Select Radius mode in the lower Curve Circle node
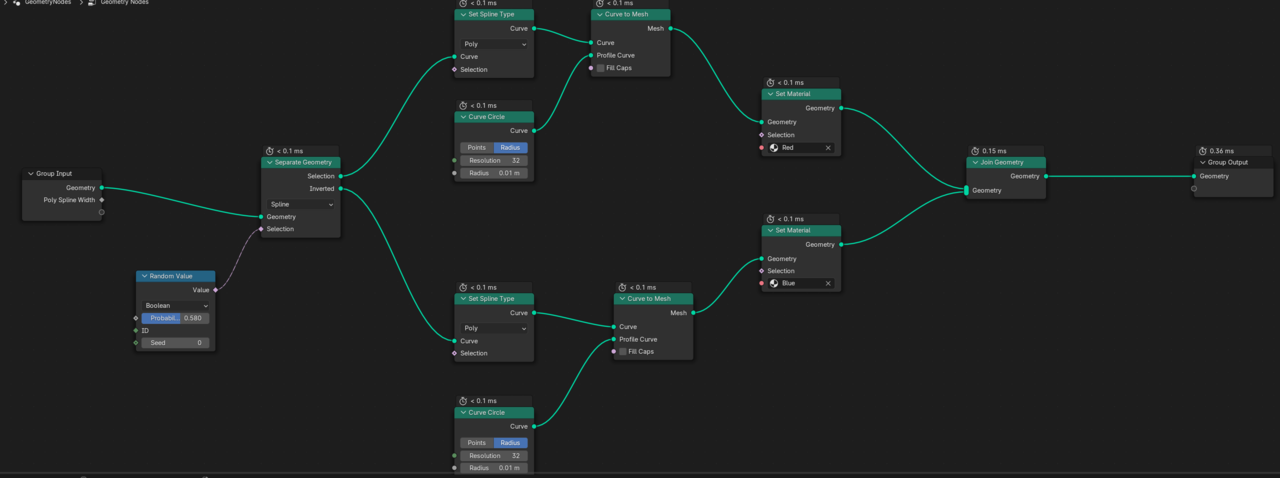Image resolution: width=1280 pixels, height=478 pixels. pyautogui.click(x=510, y=443)
